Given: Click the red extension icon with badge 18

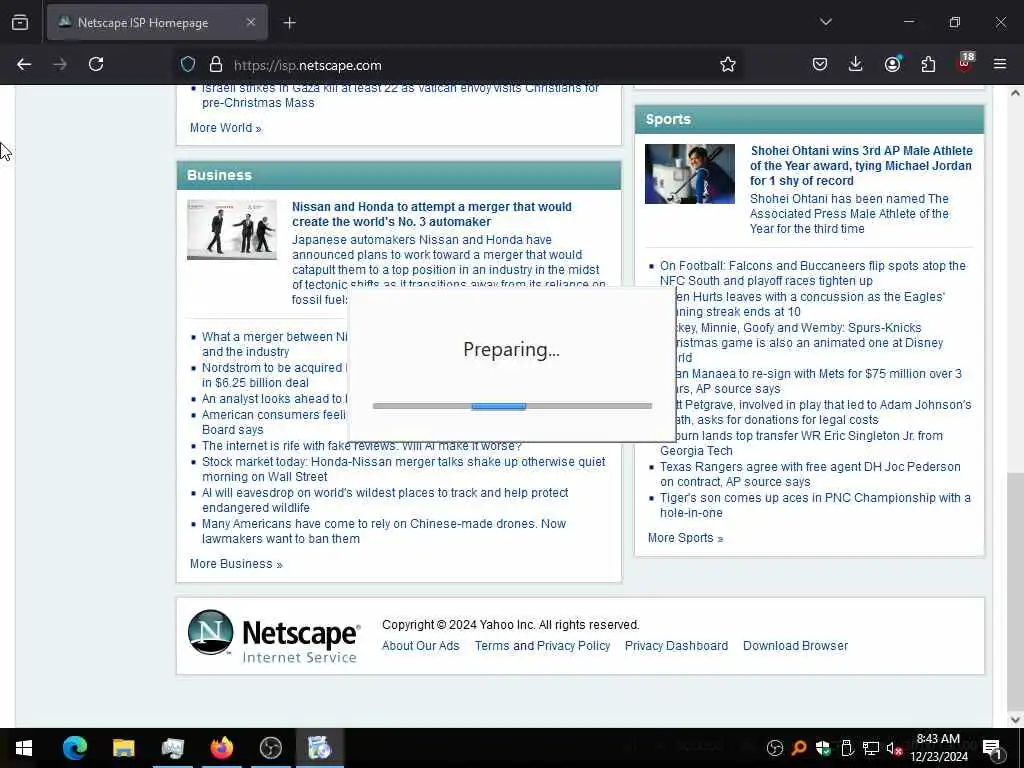Looking at the screenshot, I should [965, 63].
